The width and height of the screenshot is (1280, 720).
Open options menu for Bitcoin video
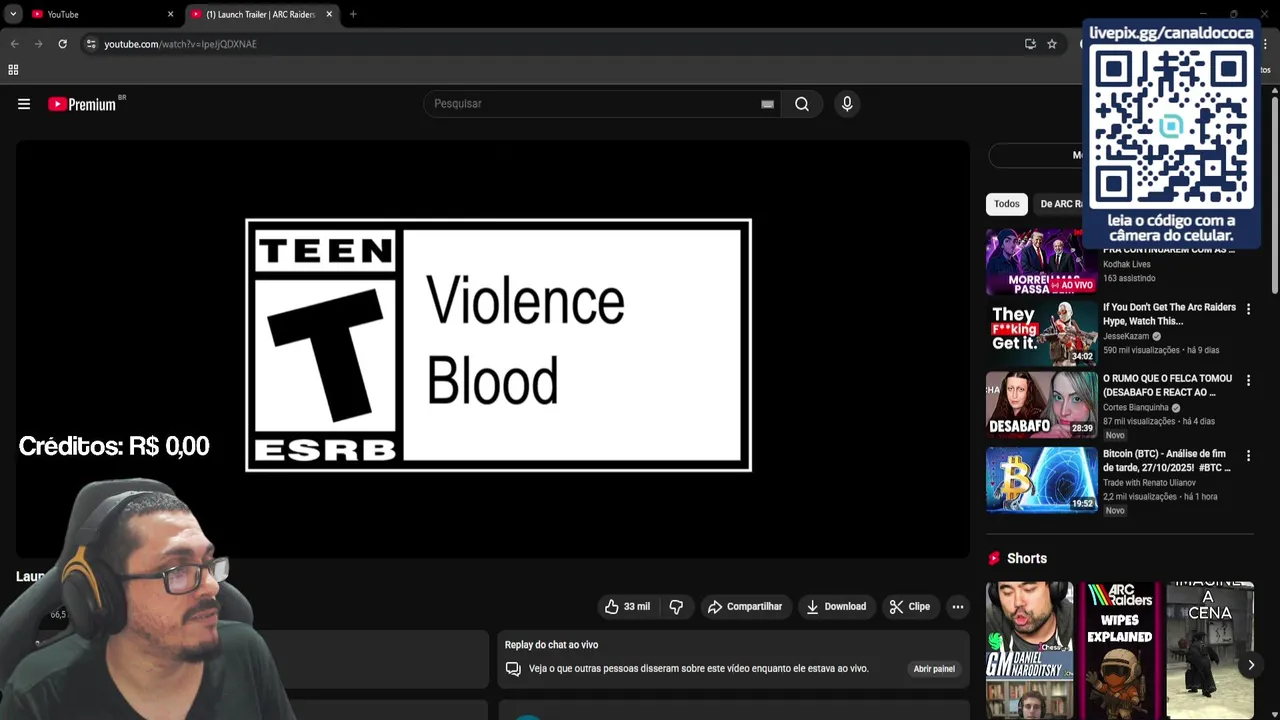1248,456
